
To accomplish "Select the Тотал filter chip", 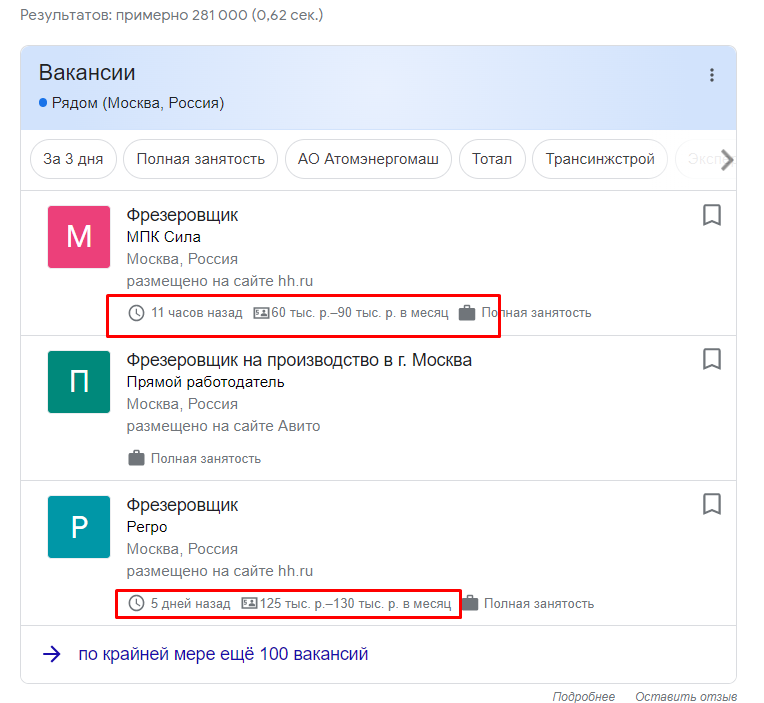I will (x=492, y=159).
